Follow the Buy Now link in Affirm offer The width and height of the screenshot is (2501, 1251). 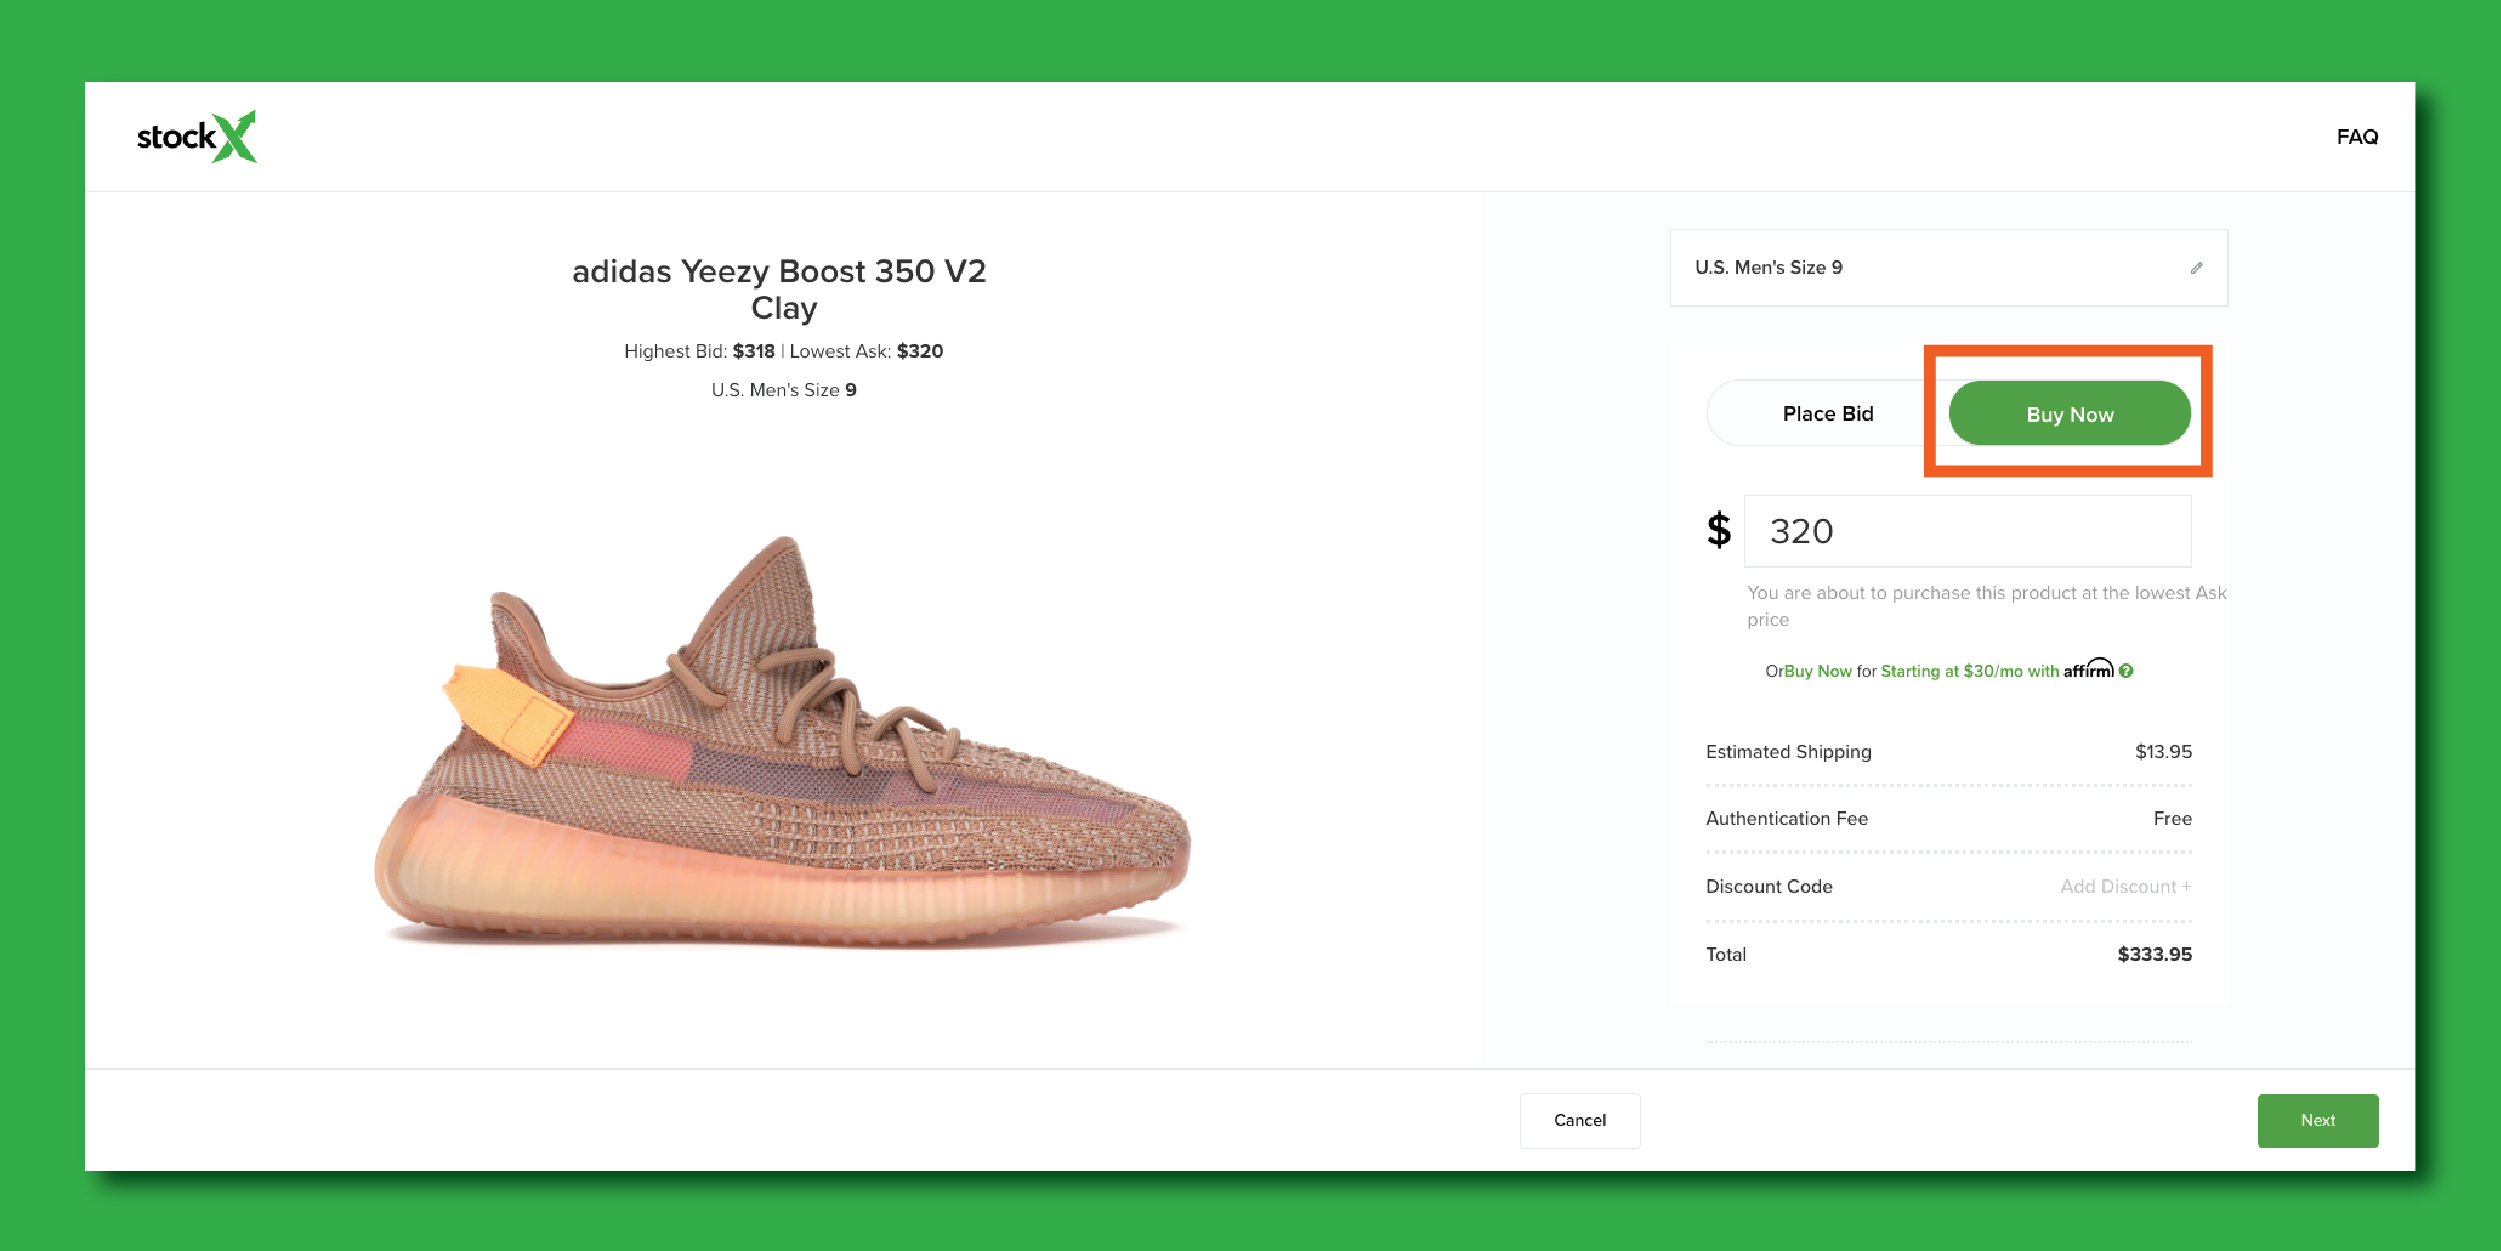pos(1818,672)
